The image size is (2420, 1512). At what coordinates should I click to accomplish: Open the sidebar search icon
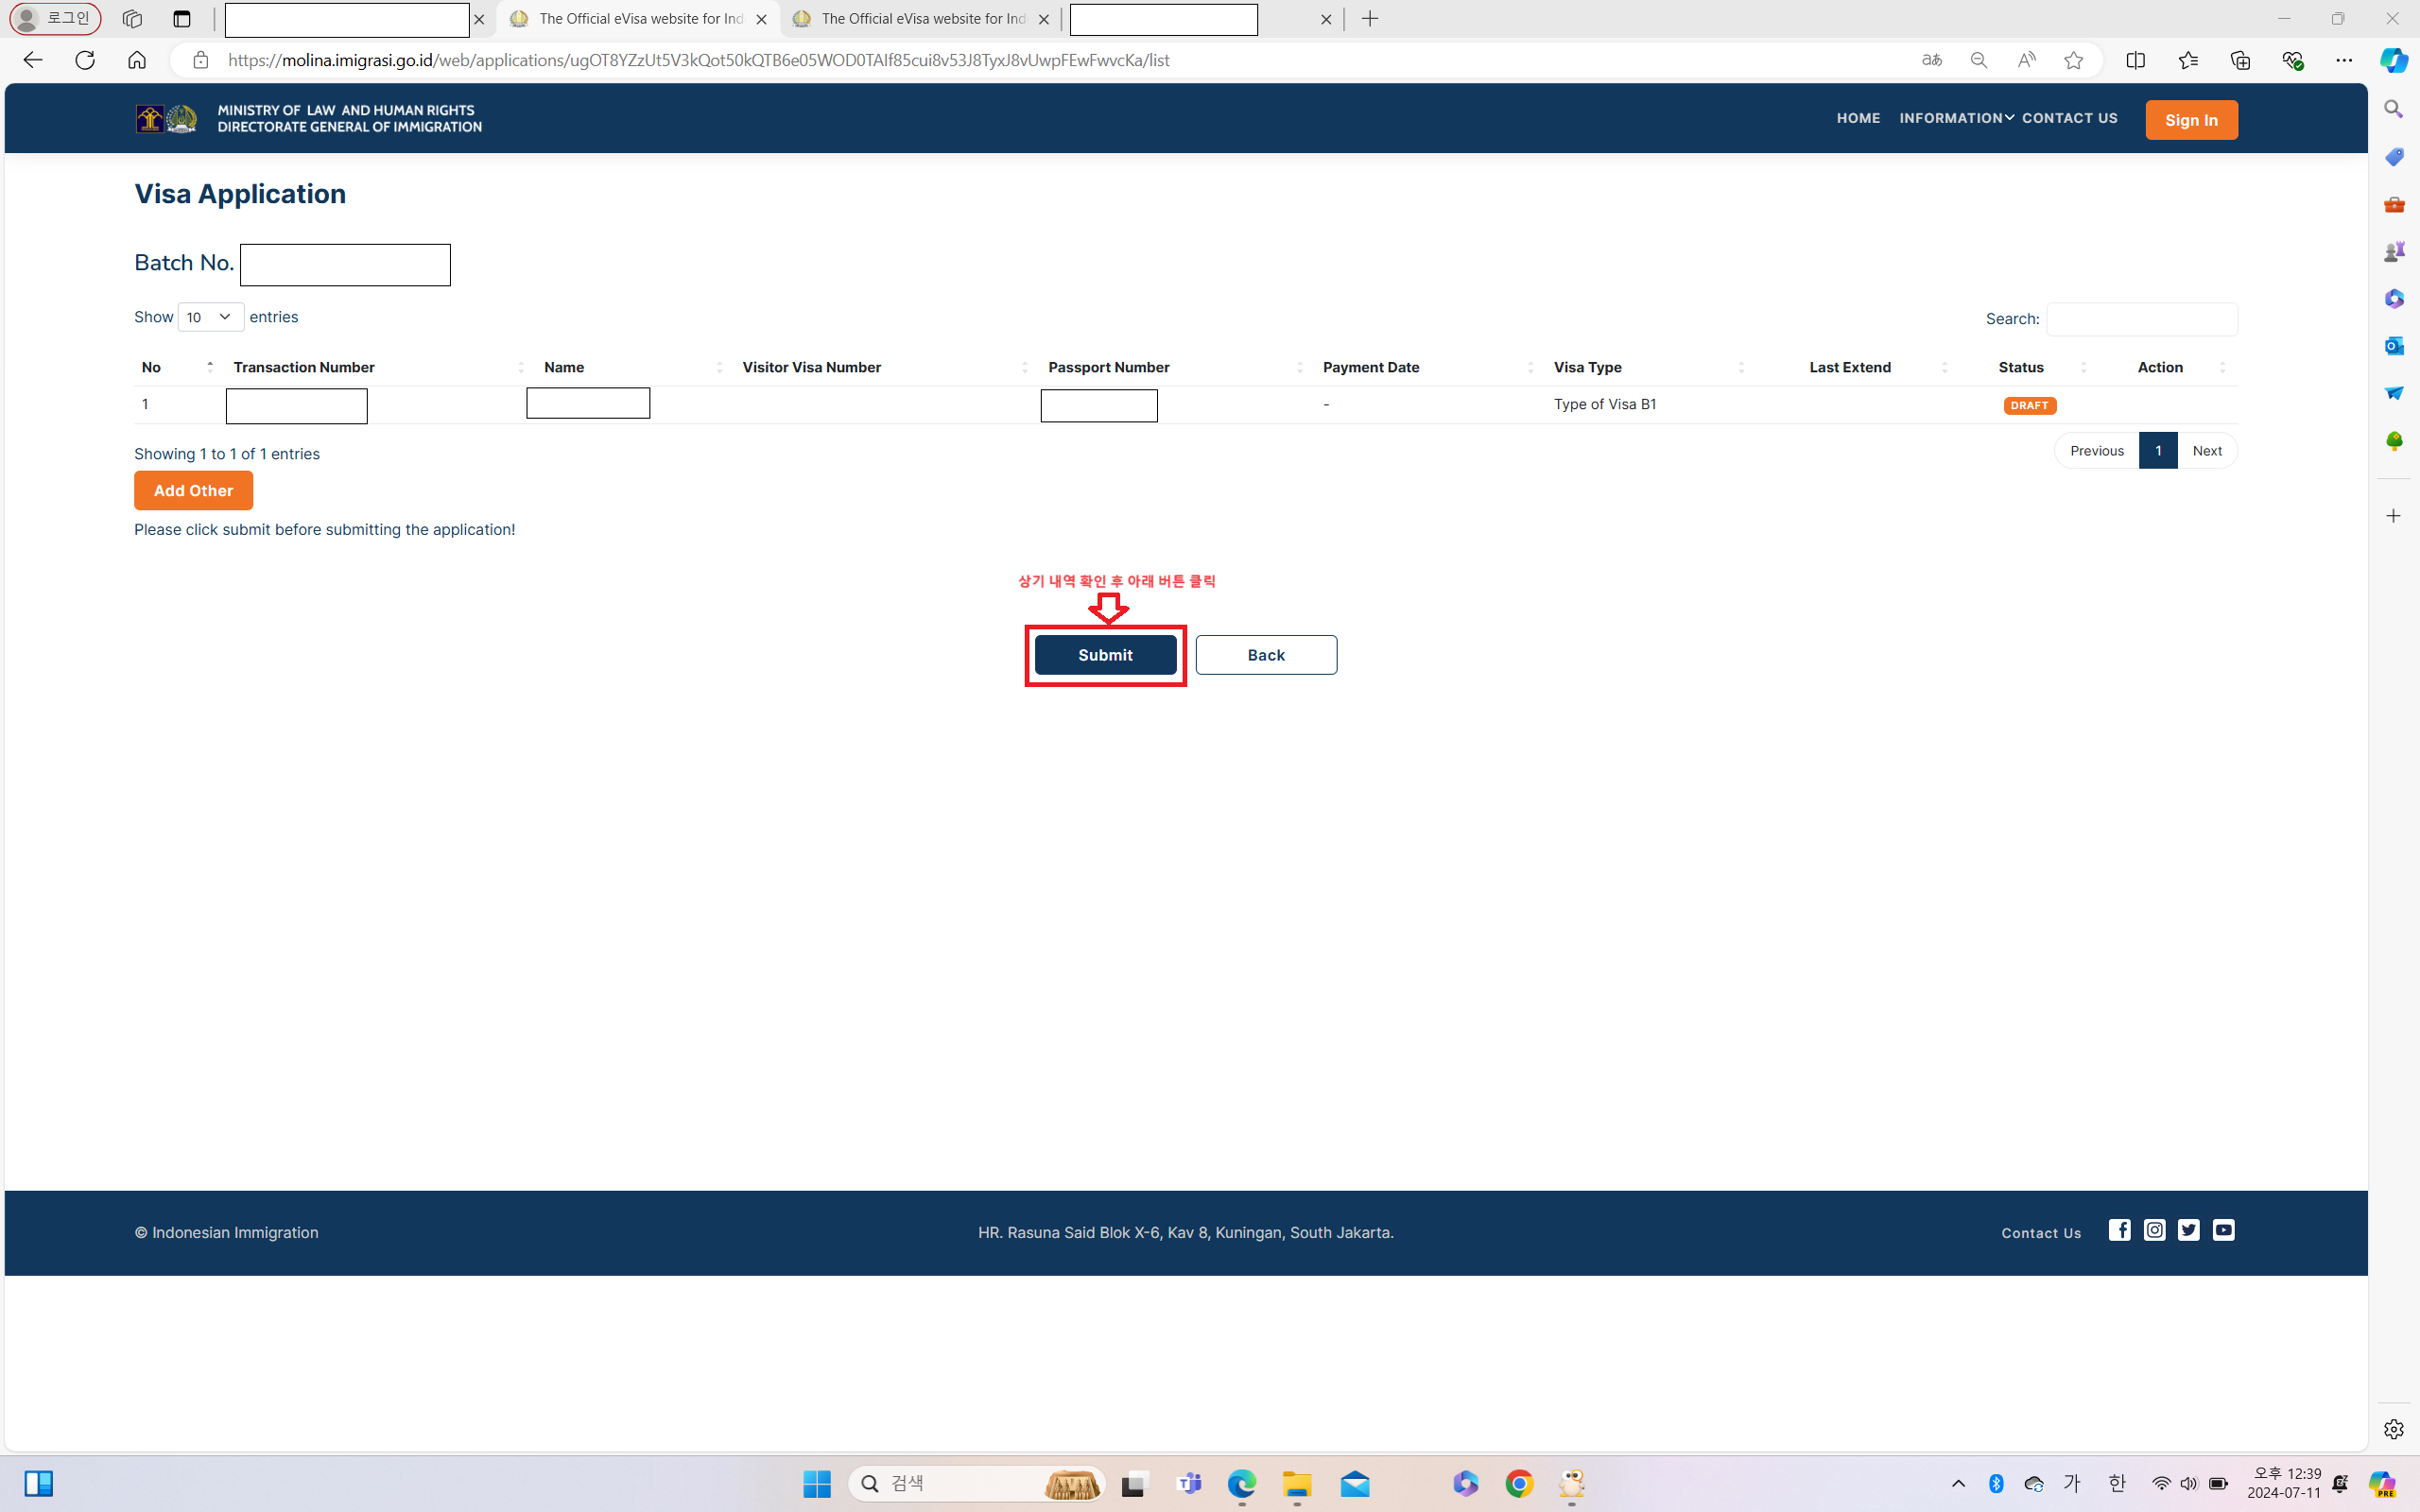(2394, 109)
